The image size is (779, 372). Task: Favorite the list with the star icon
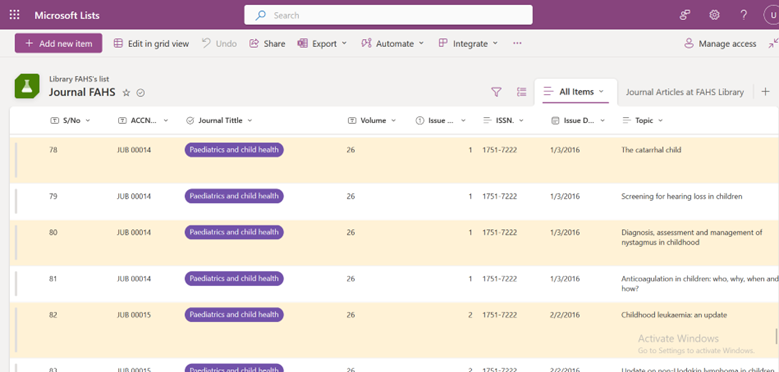pyautogui.click(x=126, y=93)
